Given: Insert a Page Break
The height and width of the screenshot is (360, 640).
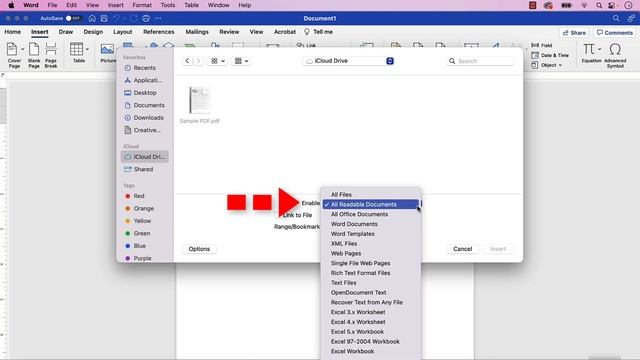Looking at the screenshot, I should [x=51, y=55].
